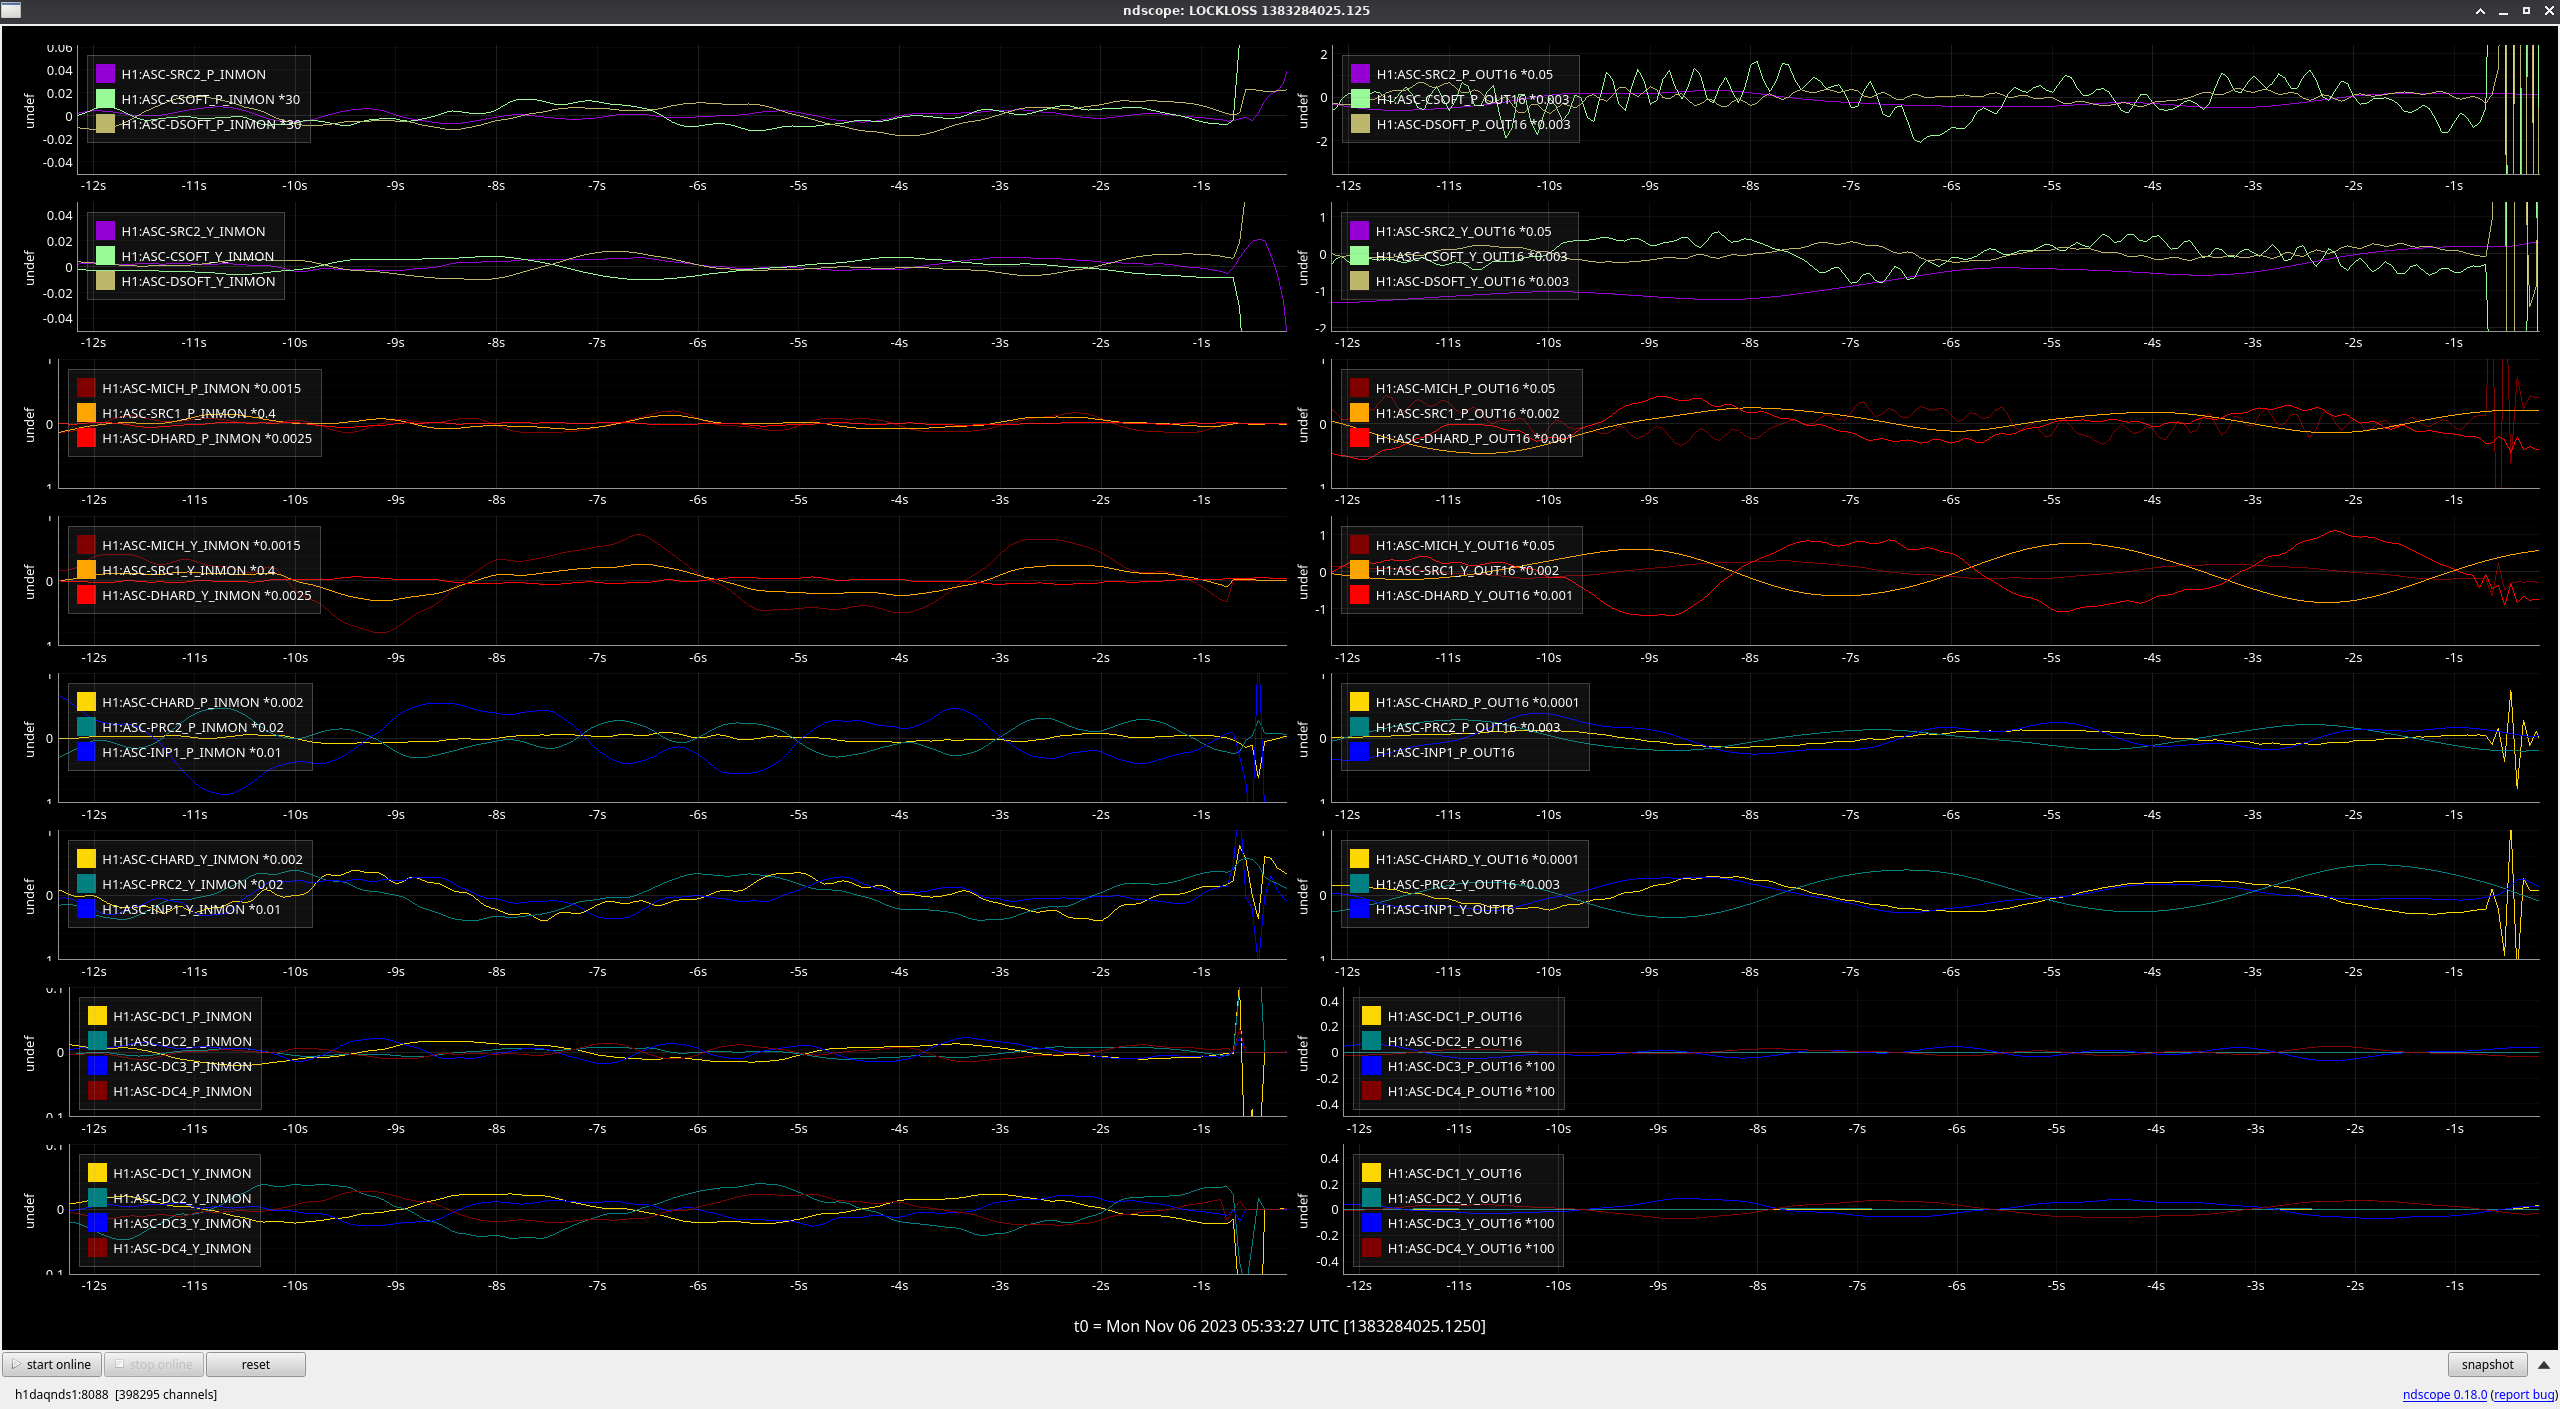
Task: Click the orange SRC1_P_OUT16 legend icon
Action: pyautogui.click(x=1359, y=413)
